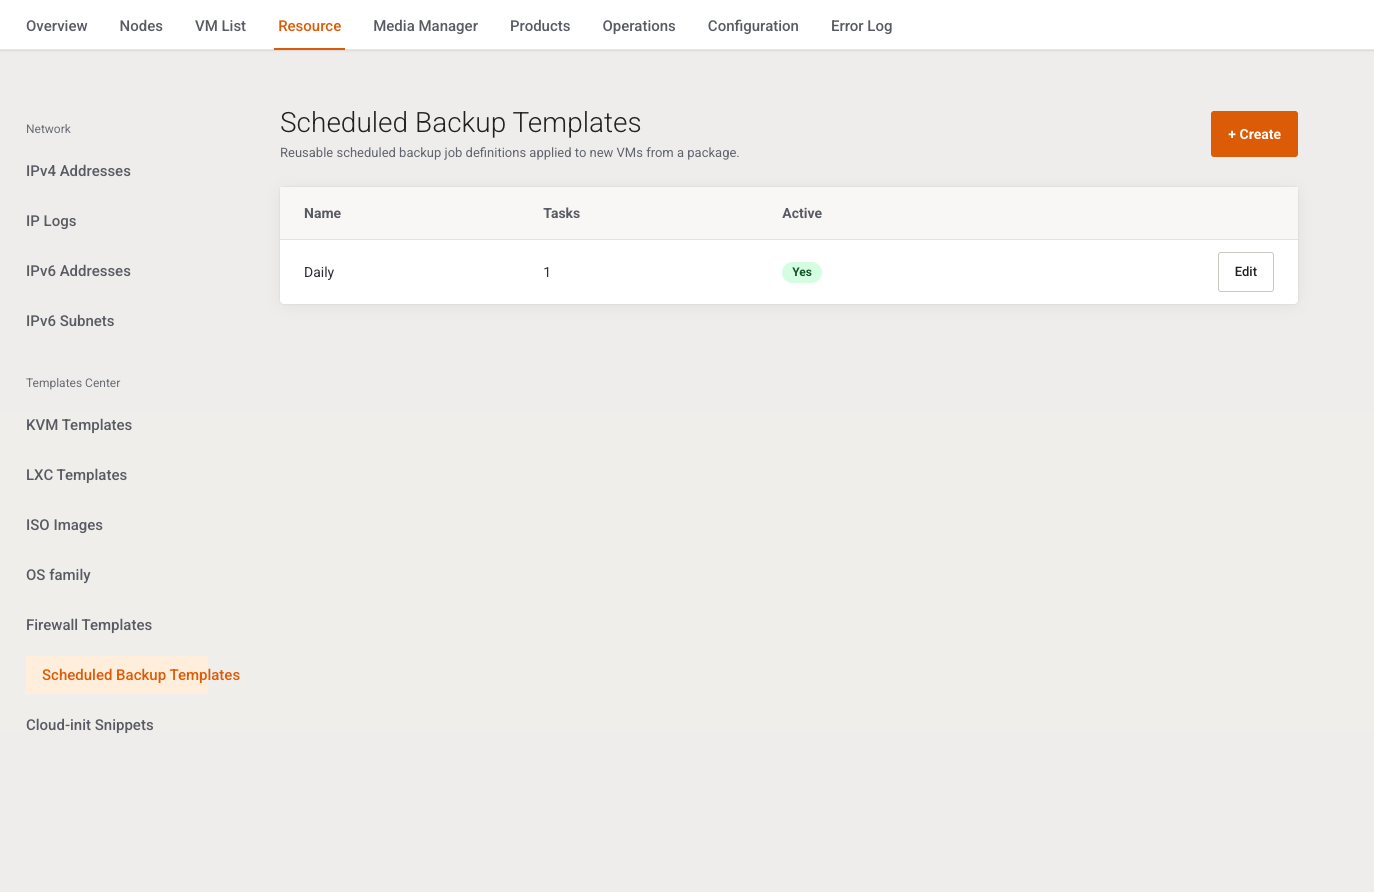Click the Daily template name
Screen dimensions: 1374x892
pyautogui.click(x=319, y=272)
